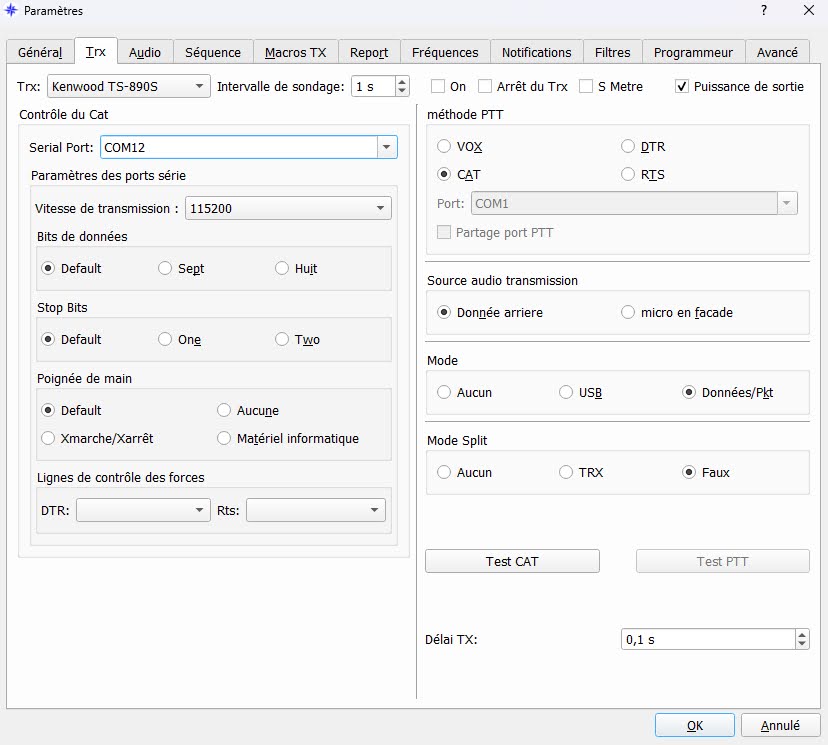Select Two stop bits

point(282,339)
